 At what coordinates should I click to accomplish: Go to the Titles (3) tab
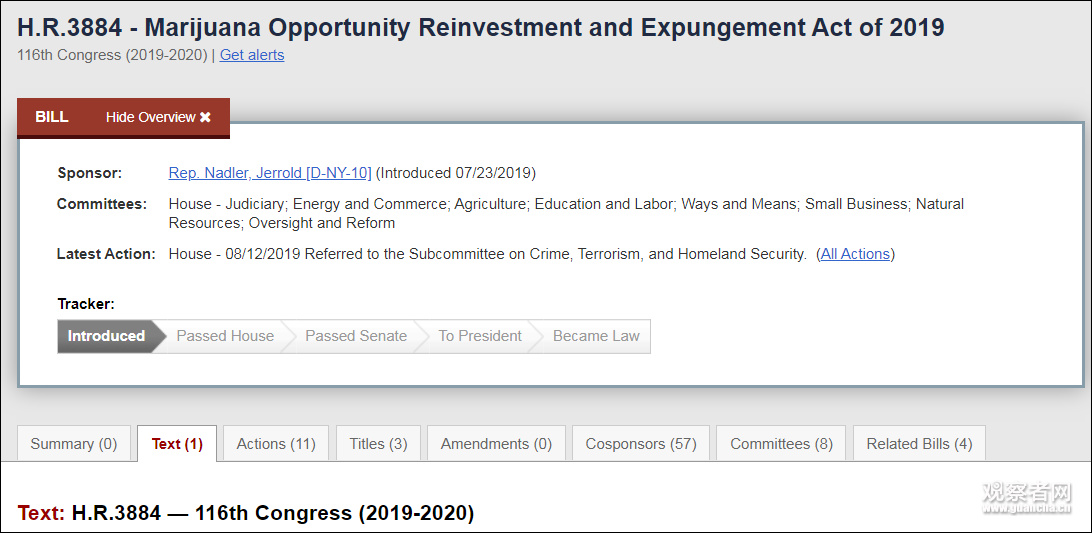coord(378,444)
